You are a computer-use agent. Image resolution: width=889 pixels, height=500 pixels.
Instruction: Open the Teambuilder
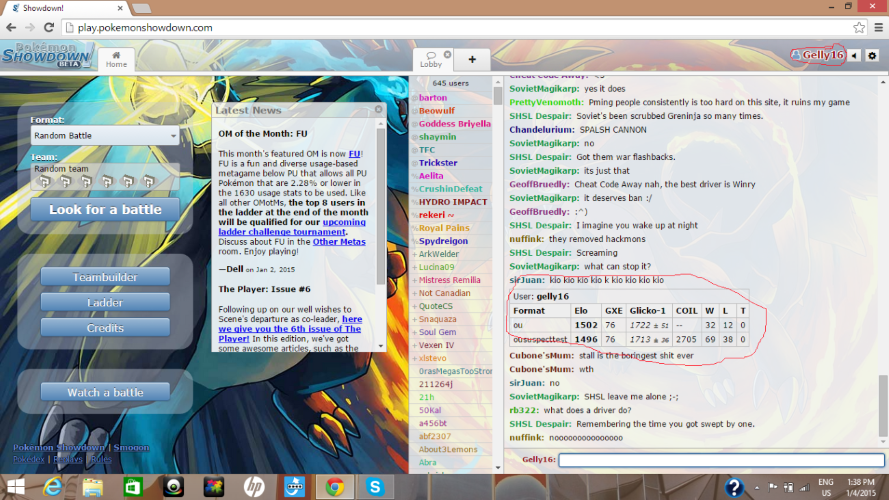pyautogui.click(x=105, y=277)
